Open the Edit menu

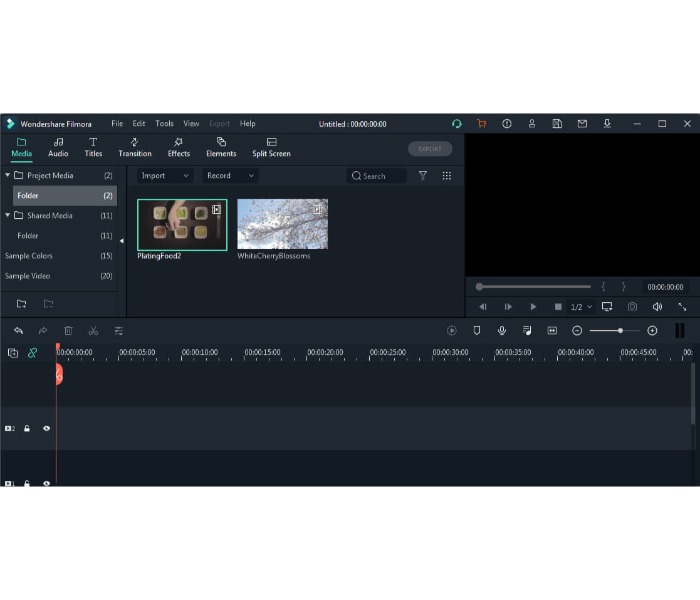tap(139, 124)
